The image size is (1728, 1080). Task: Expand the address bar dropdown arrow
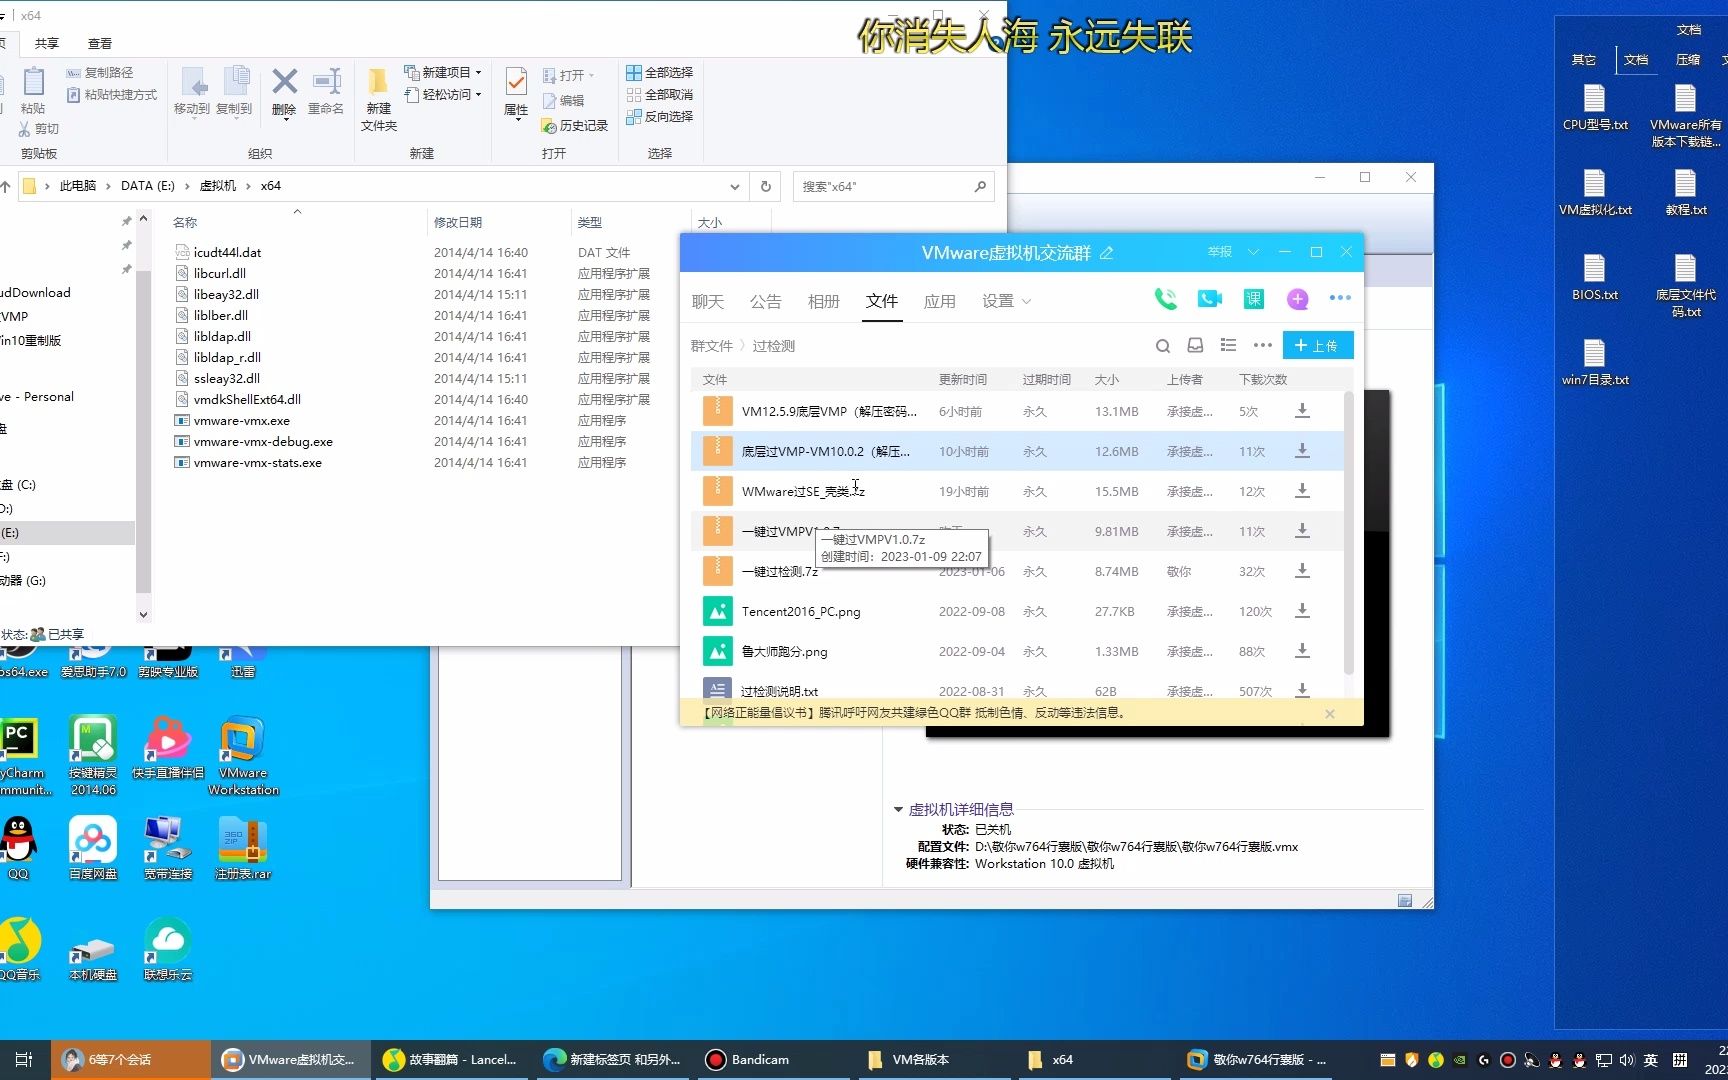(735, 186)
